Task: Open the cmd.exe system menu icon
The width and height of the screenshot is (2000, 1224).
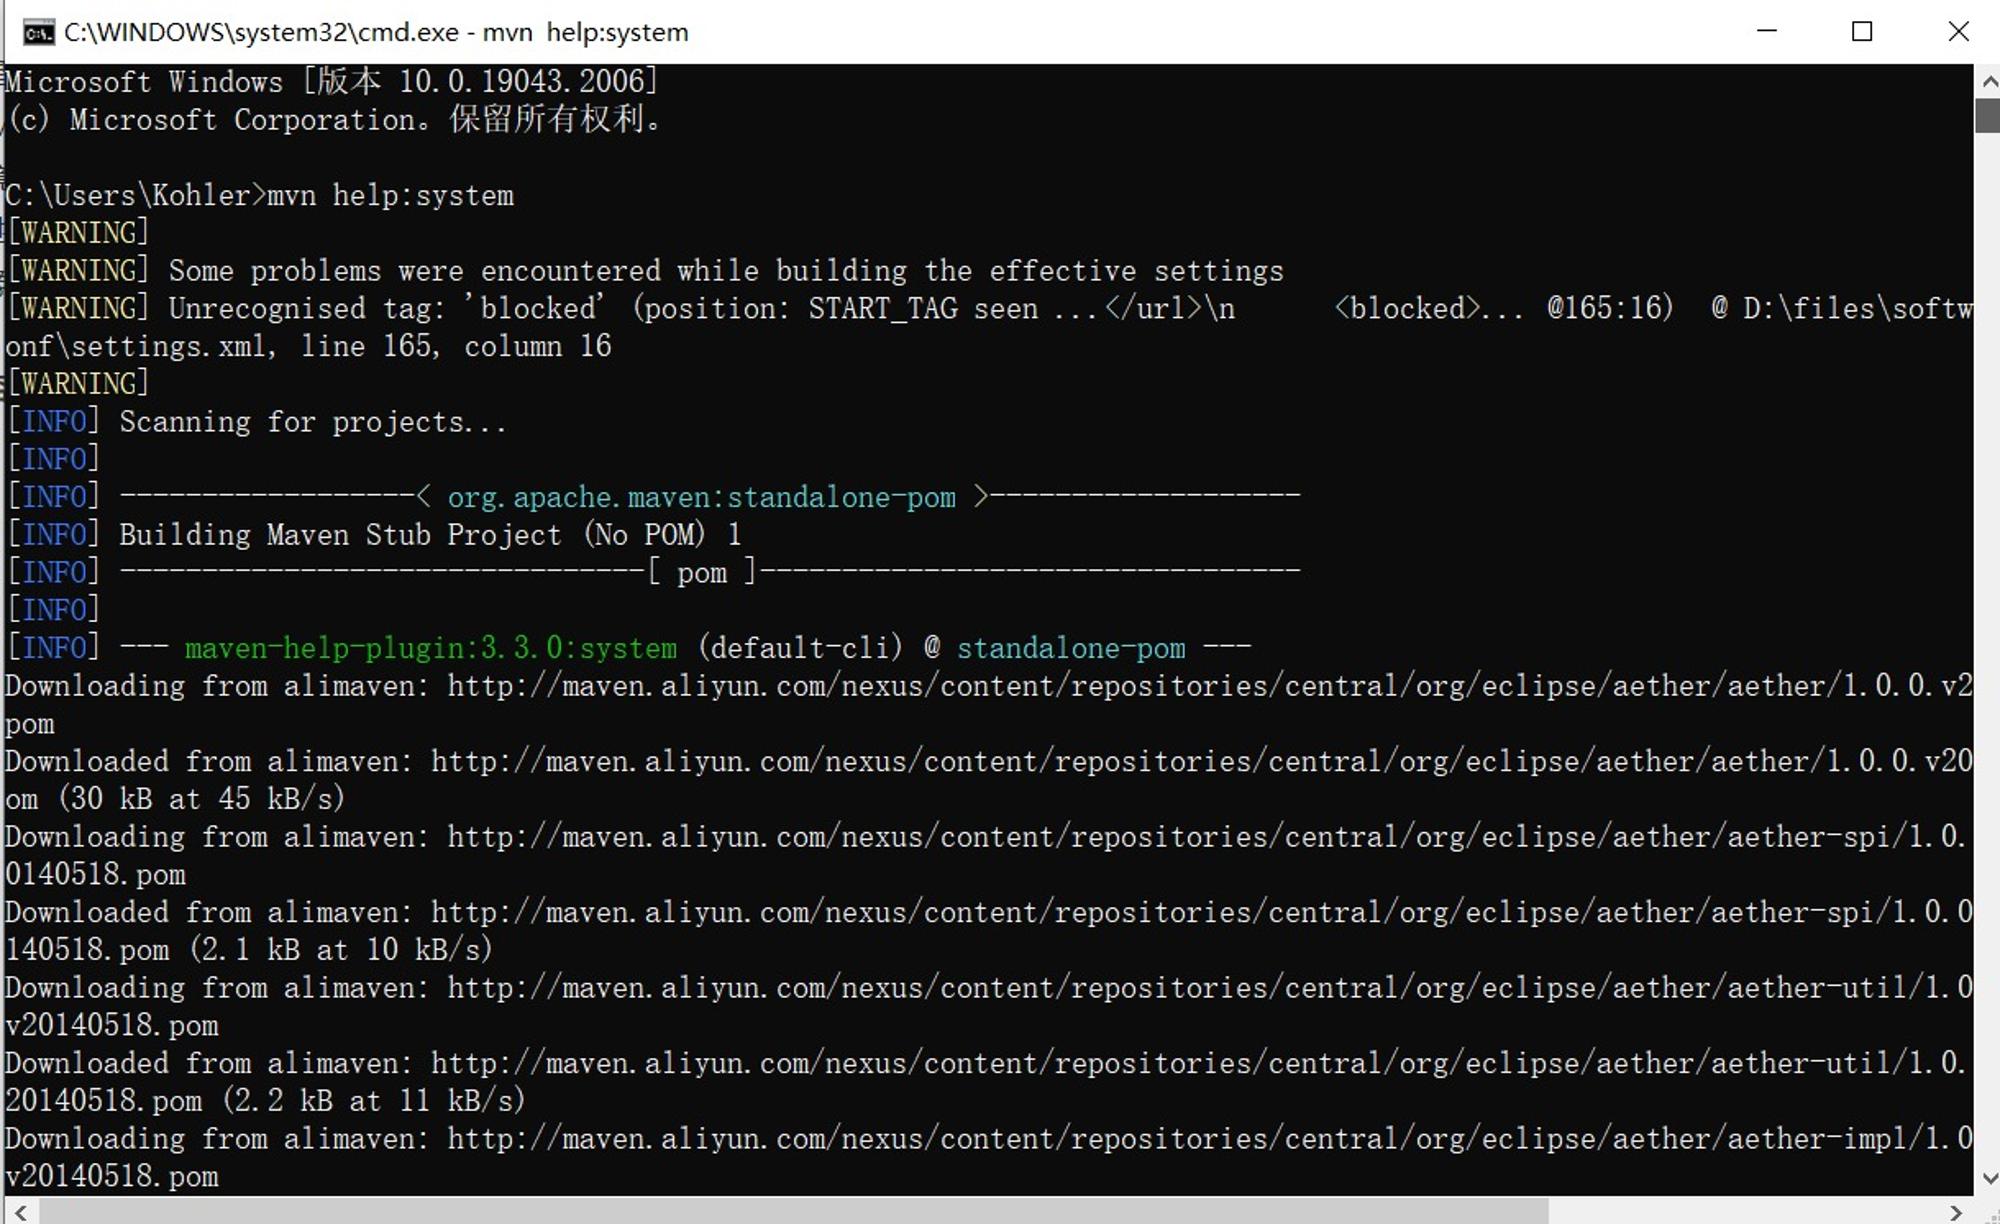Action: 39,32
